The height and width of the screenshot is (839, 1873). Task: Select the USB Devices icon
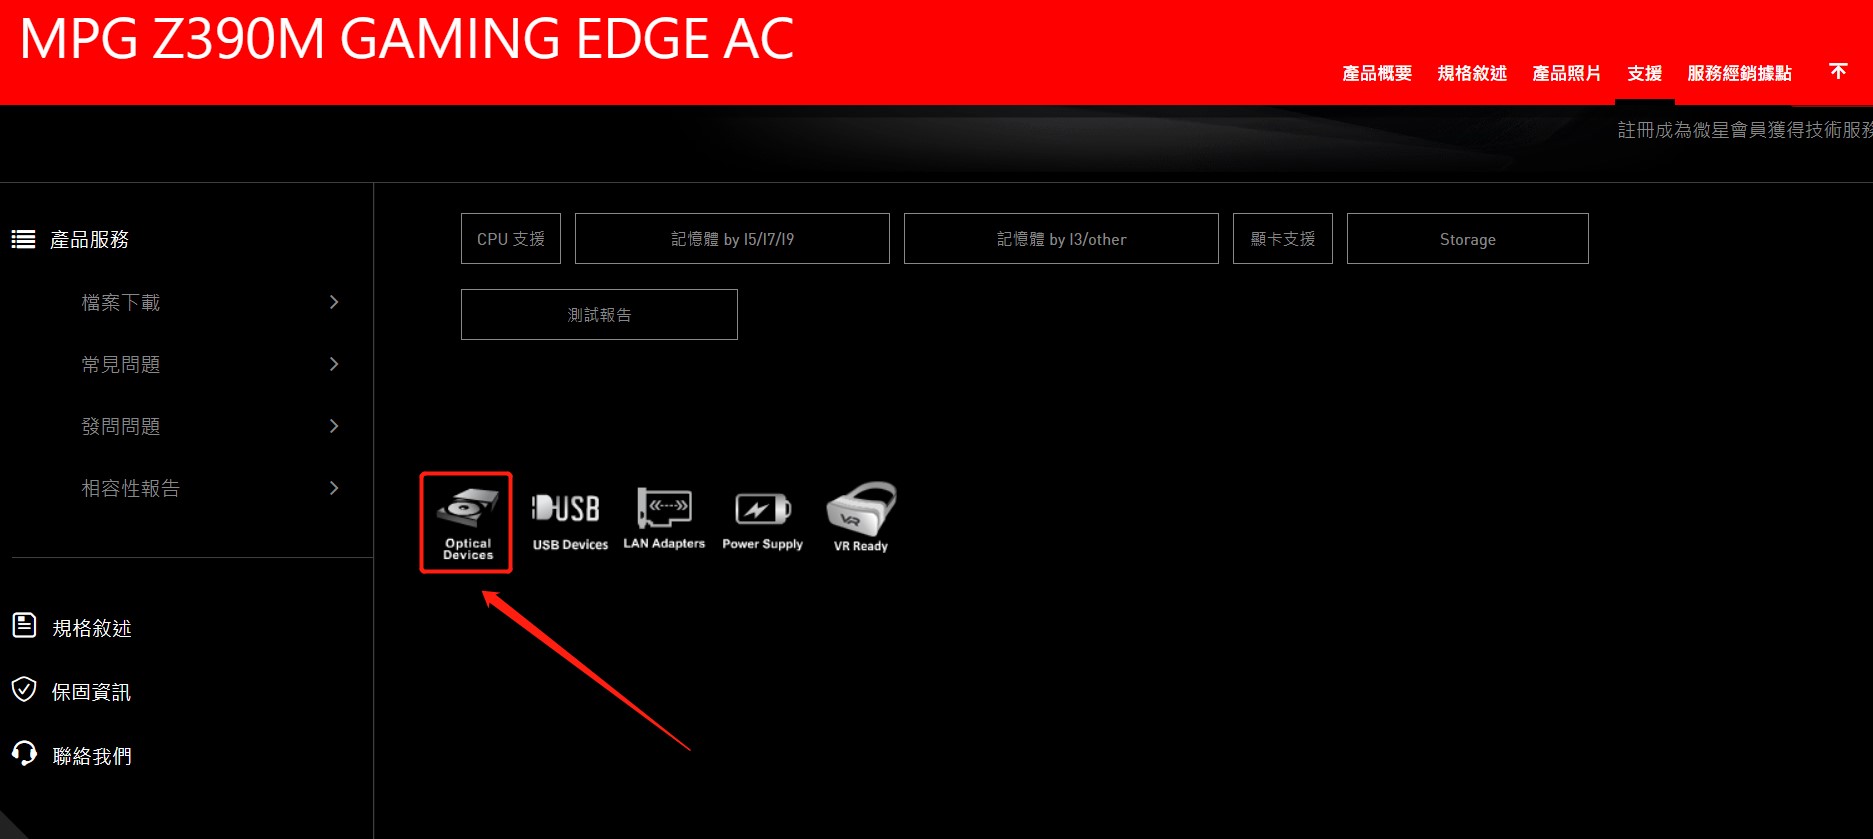569,522
